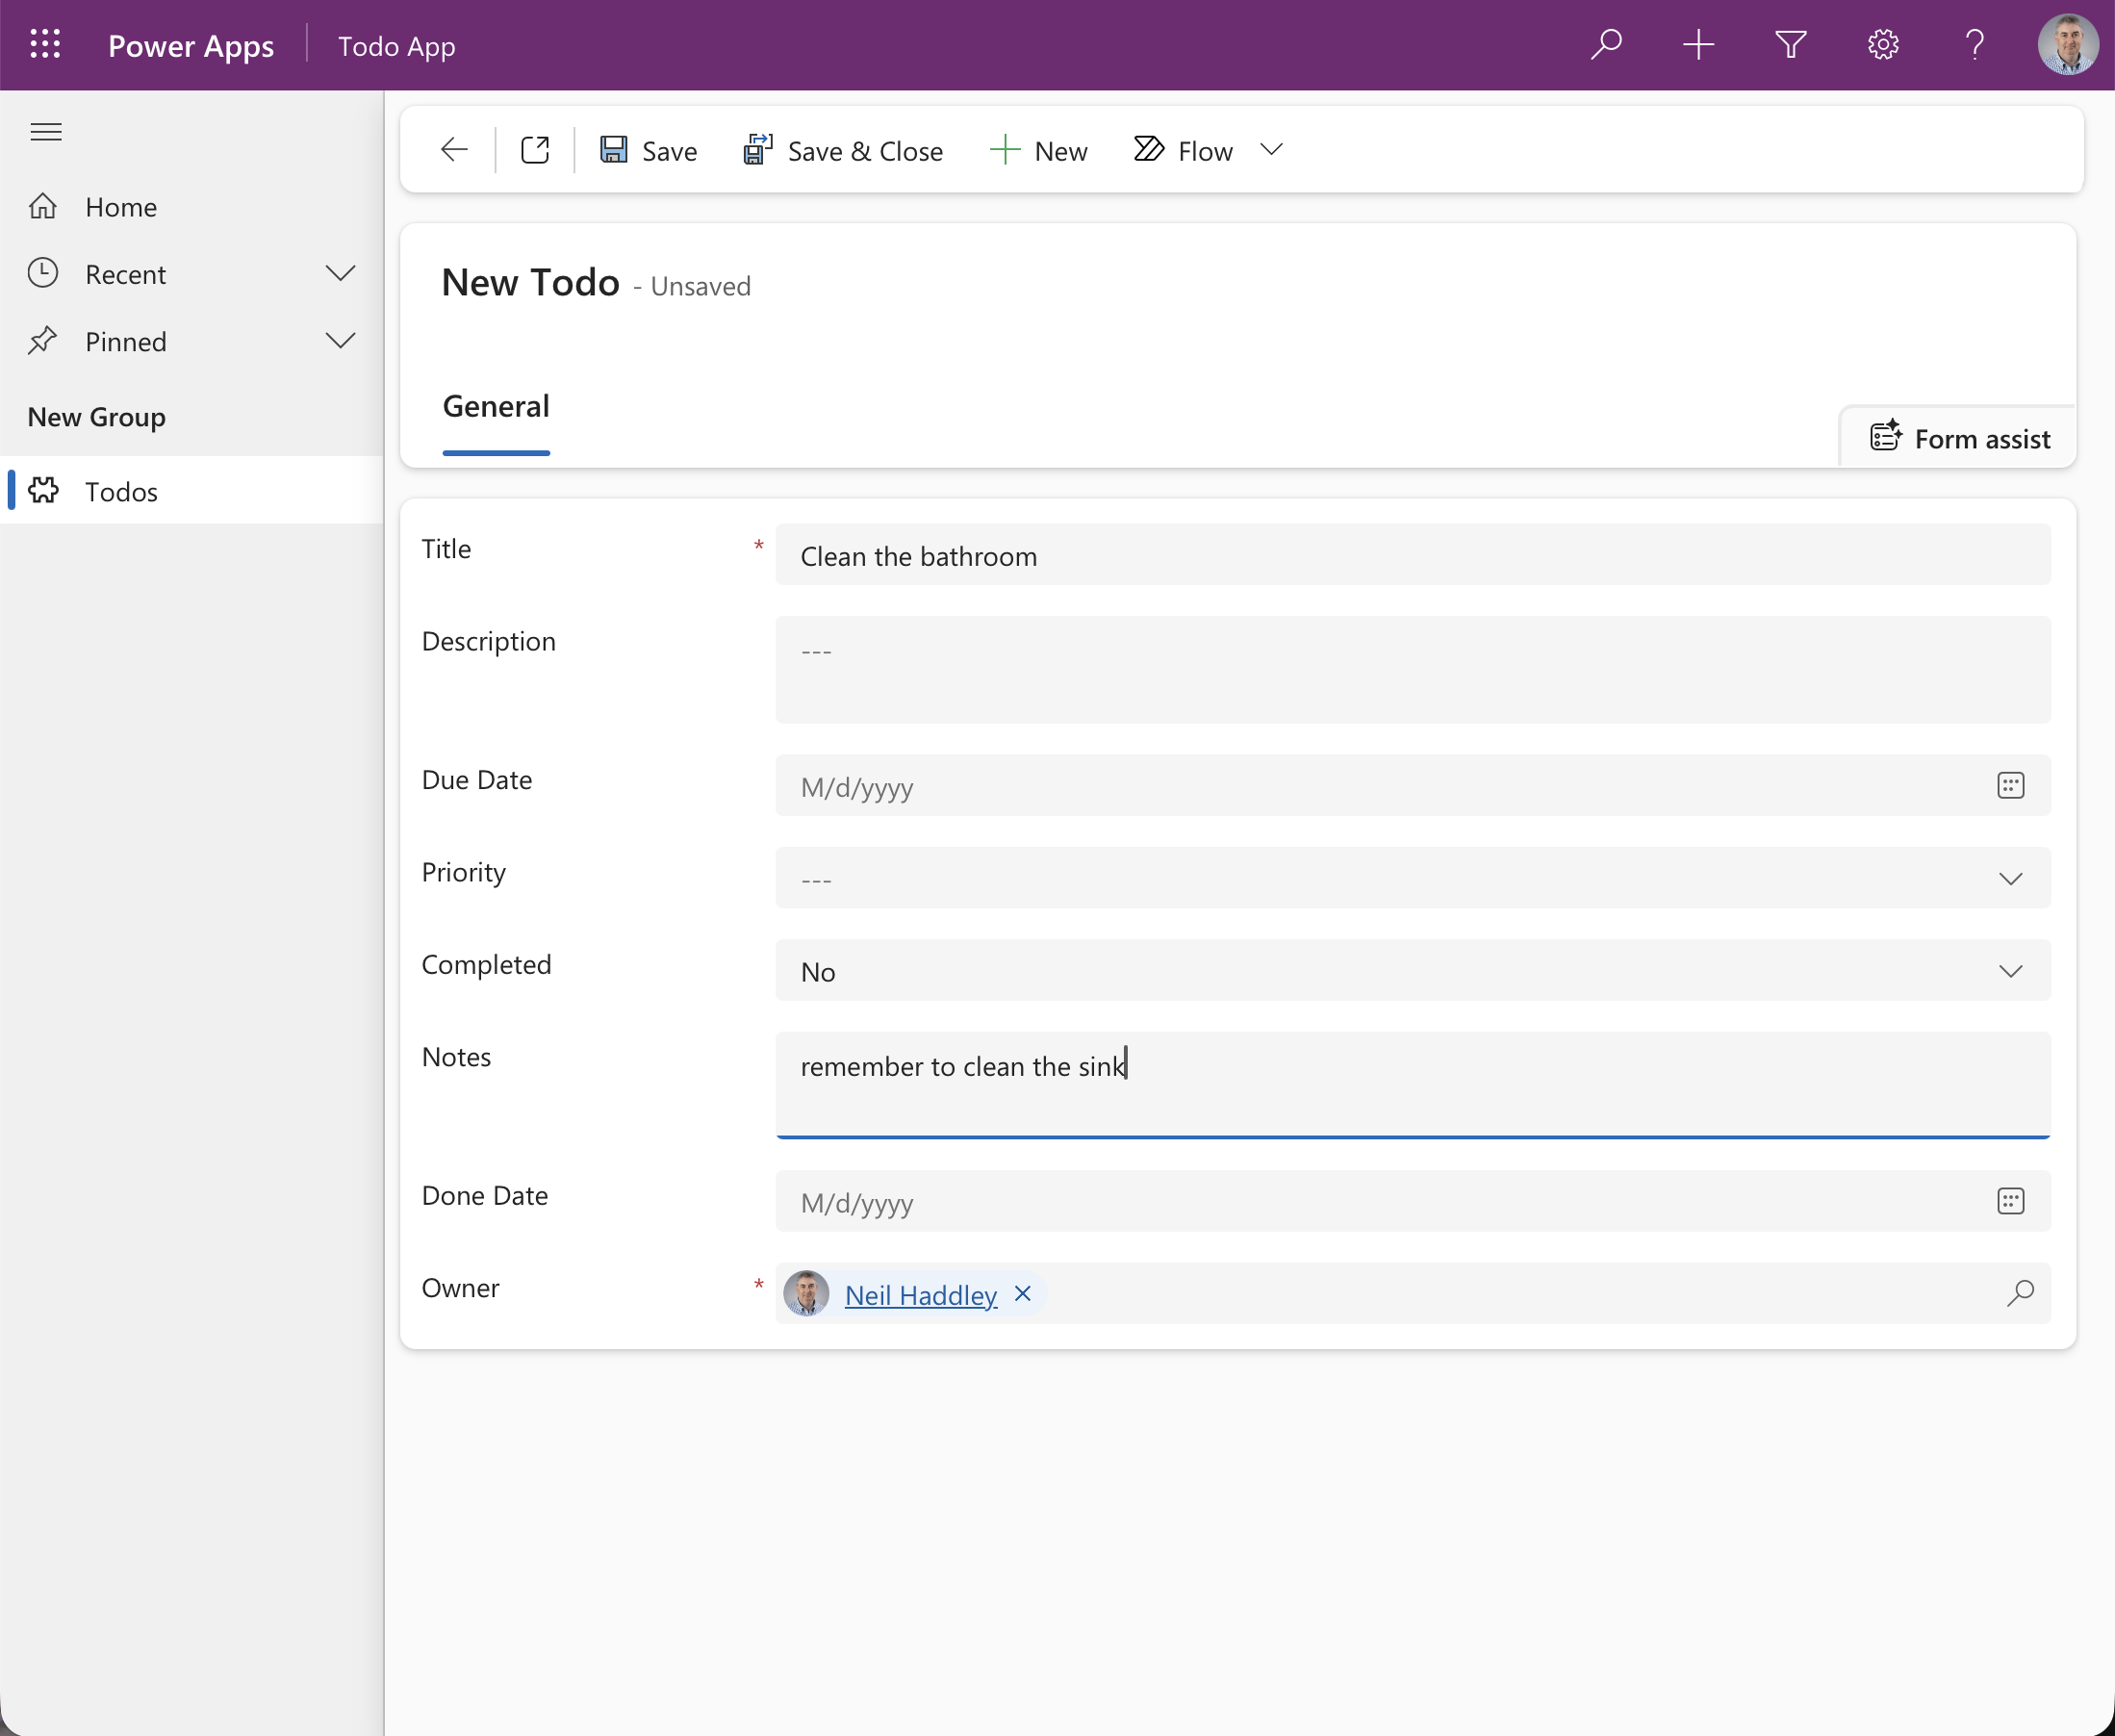
Task: Click the Description text area
Action: pyautogui.click(x=1412, y=670)
